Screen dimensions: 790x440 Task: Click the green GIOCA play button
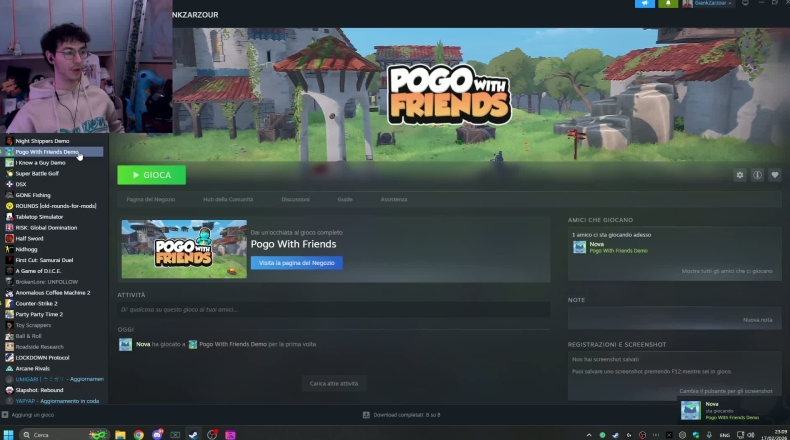tap(151, 175)
